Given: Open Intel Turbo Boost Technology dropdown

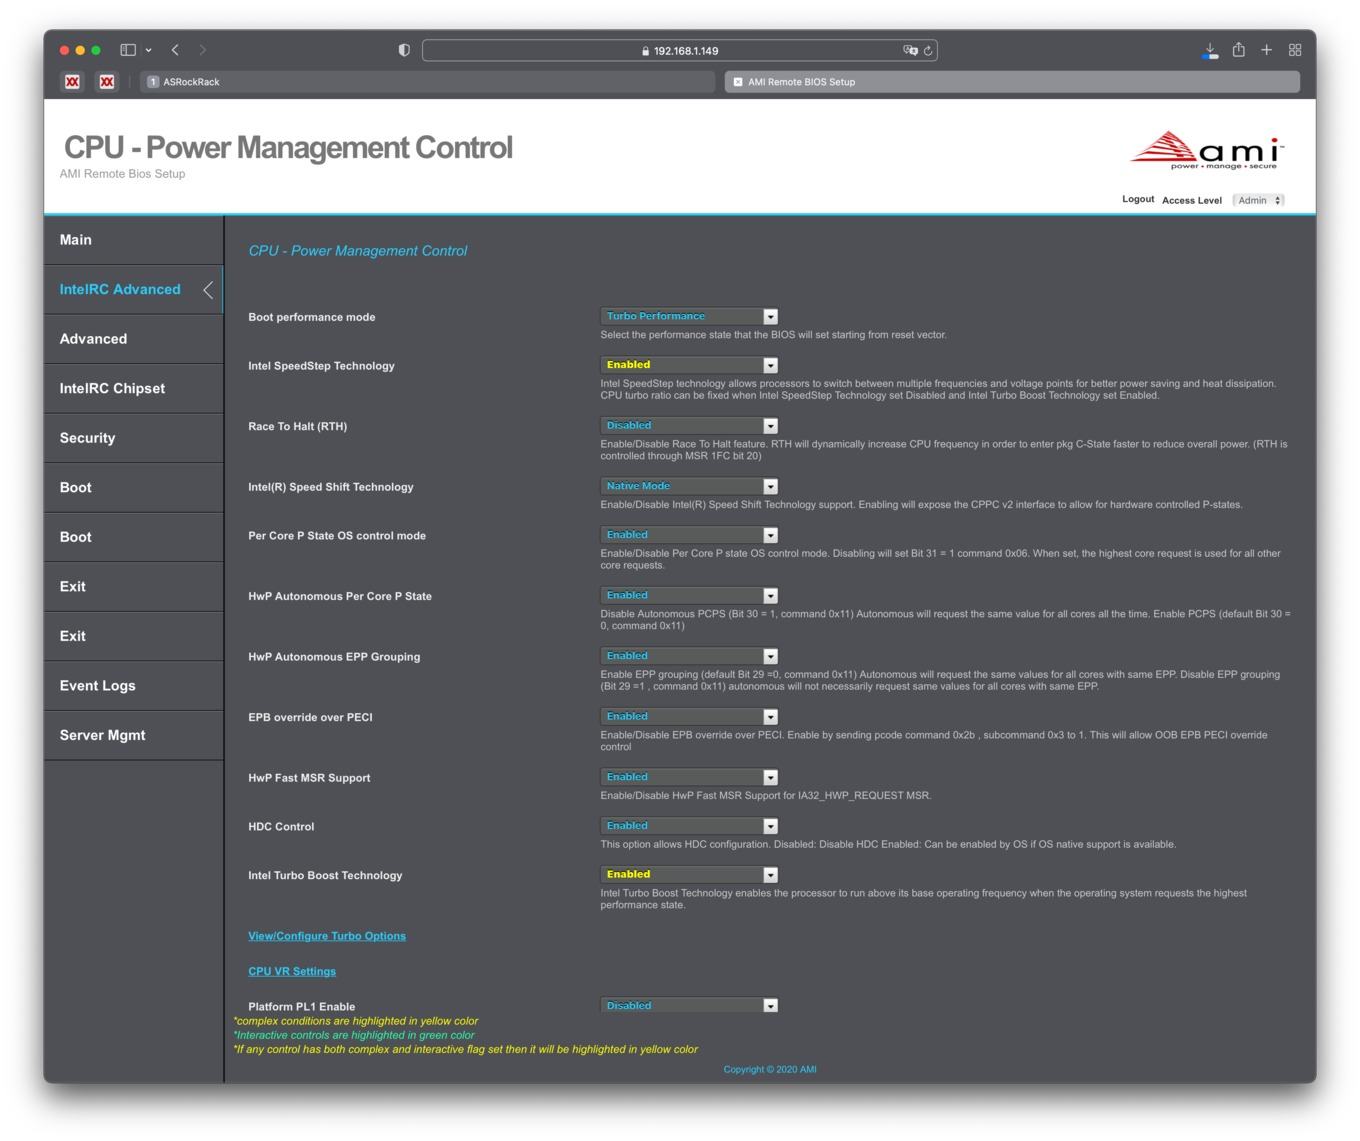Looking at the screenshot, I should coord(689,875).
